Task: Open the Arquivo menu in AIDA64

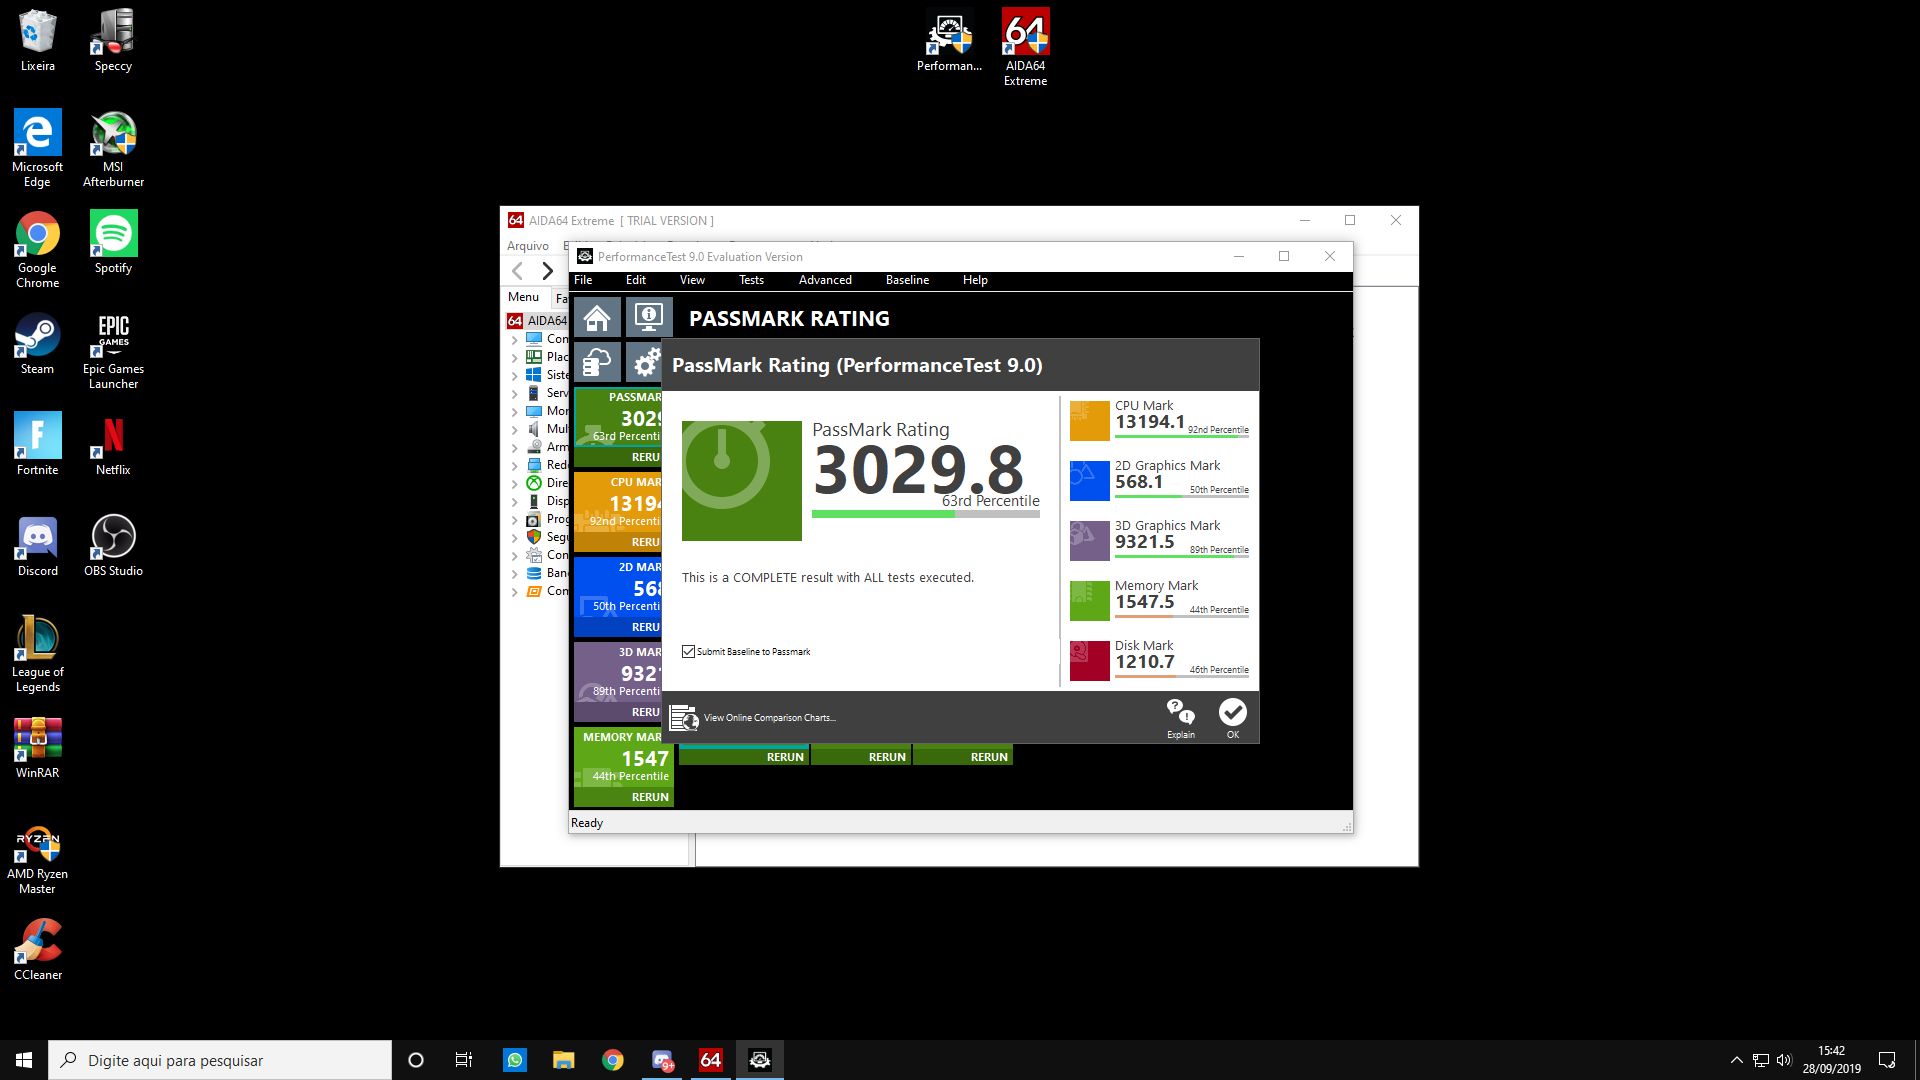Action: [x=528, y=246]
